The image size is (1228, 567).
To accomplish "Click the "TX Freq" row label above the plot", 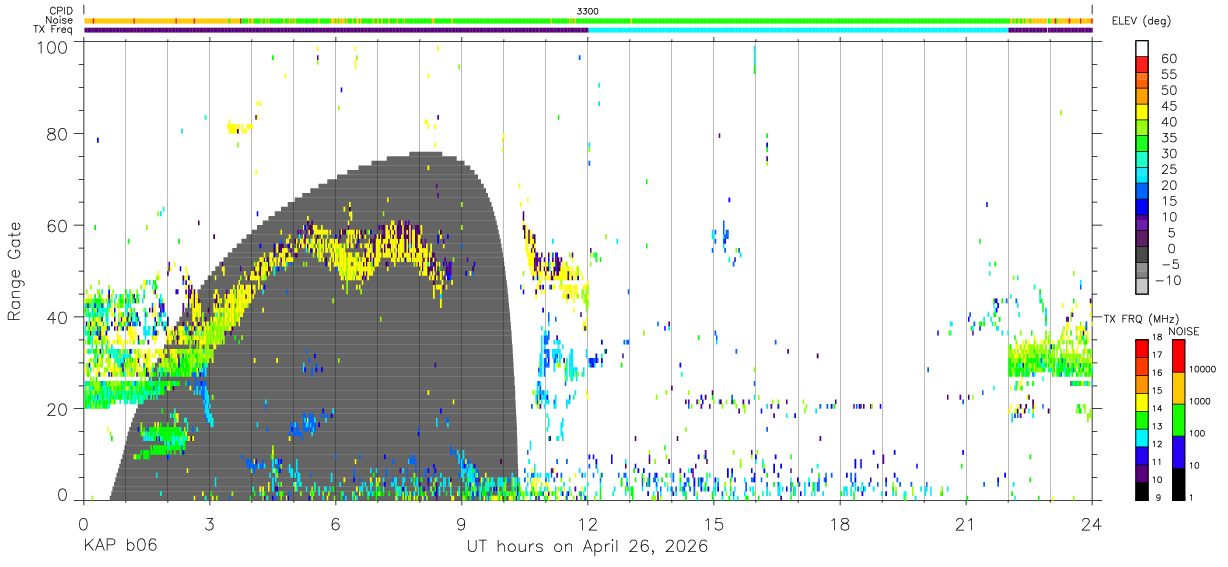I will coord(54,30).
